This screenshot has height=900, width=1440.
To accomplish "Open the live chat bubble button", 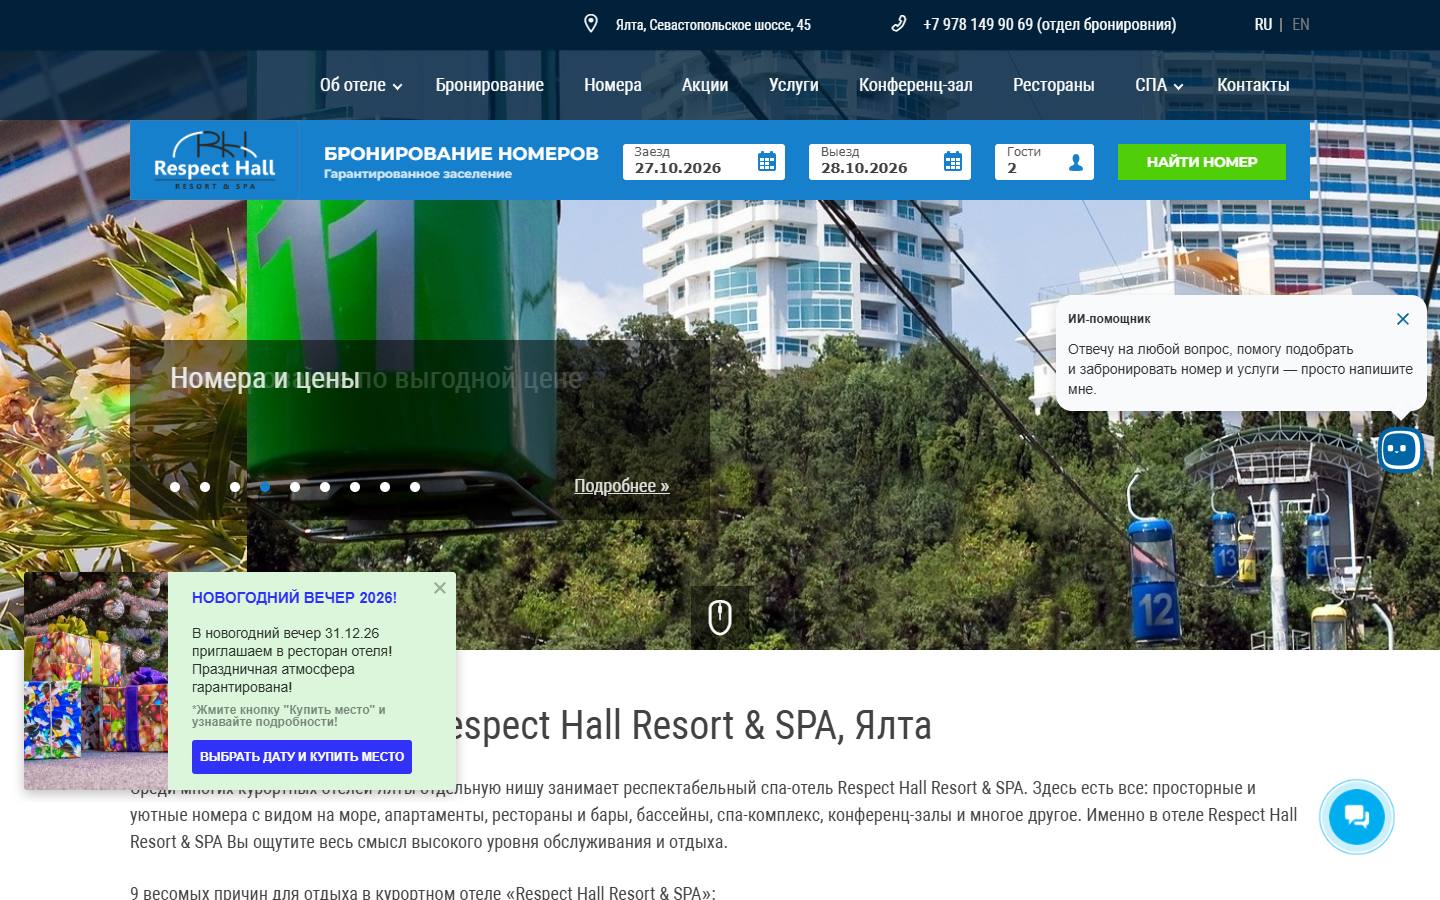I will [1357, 817].
